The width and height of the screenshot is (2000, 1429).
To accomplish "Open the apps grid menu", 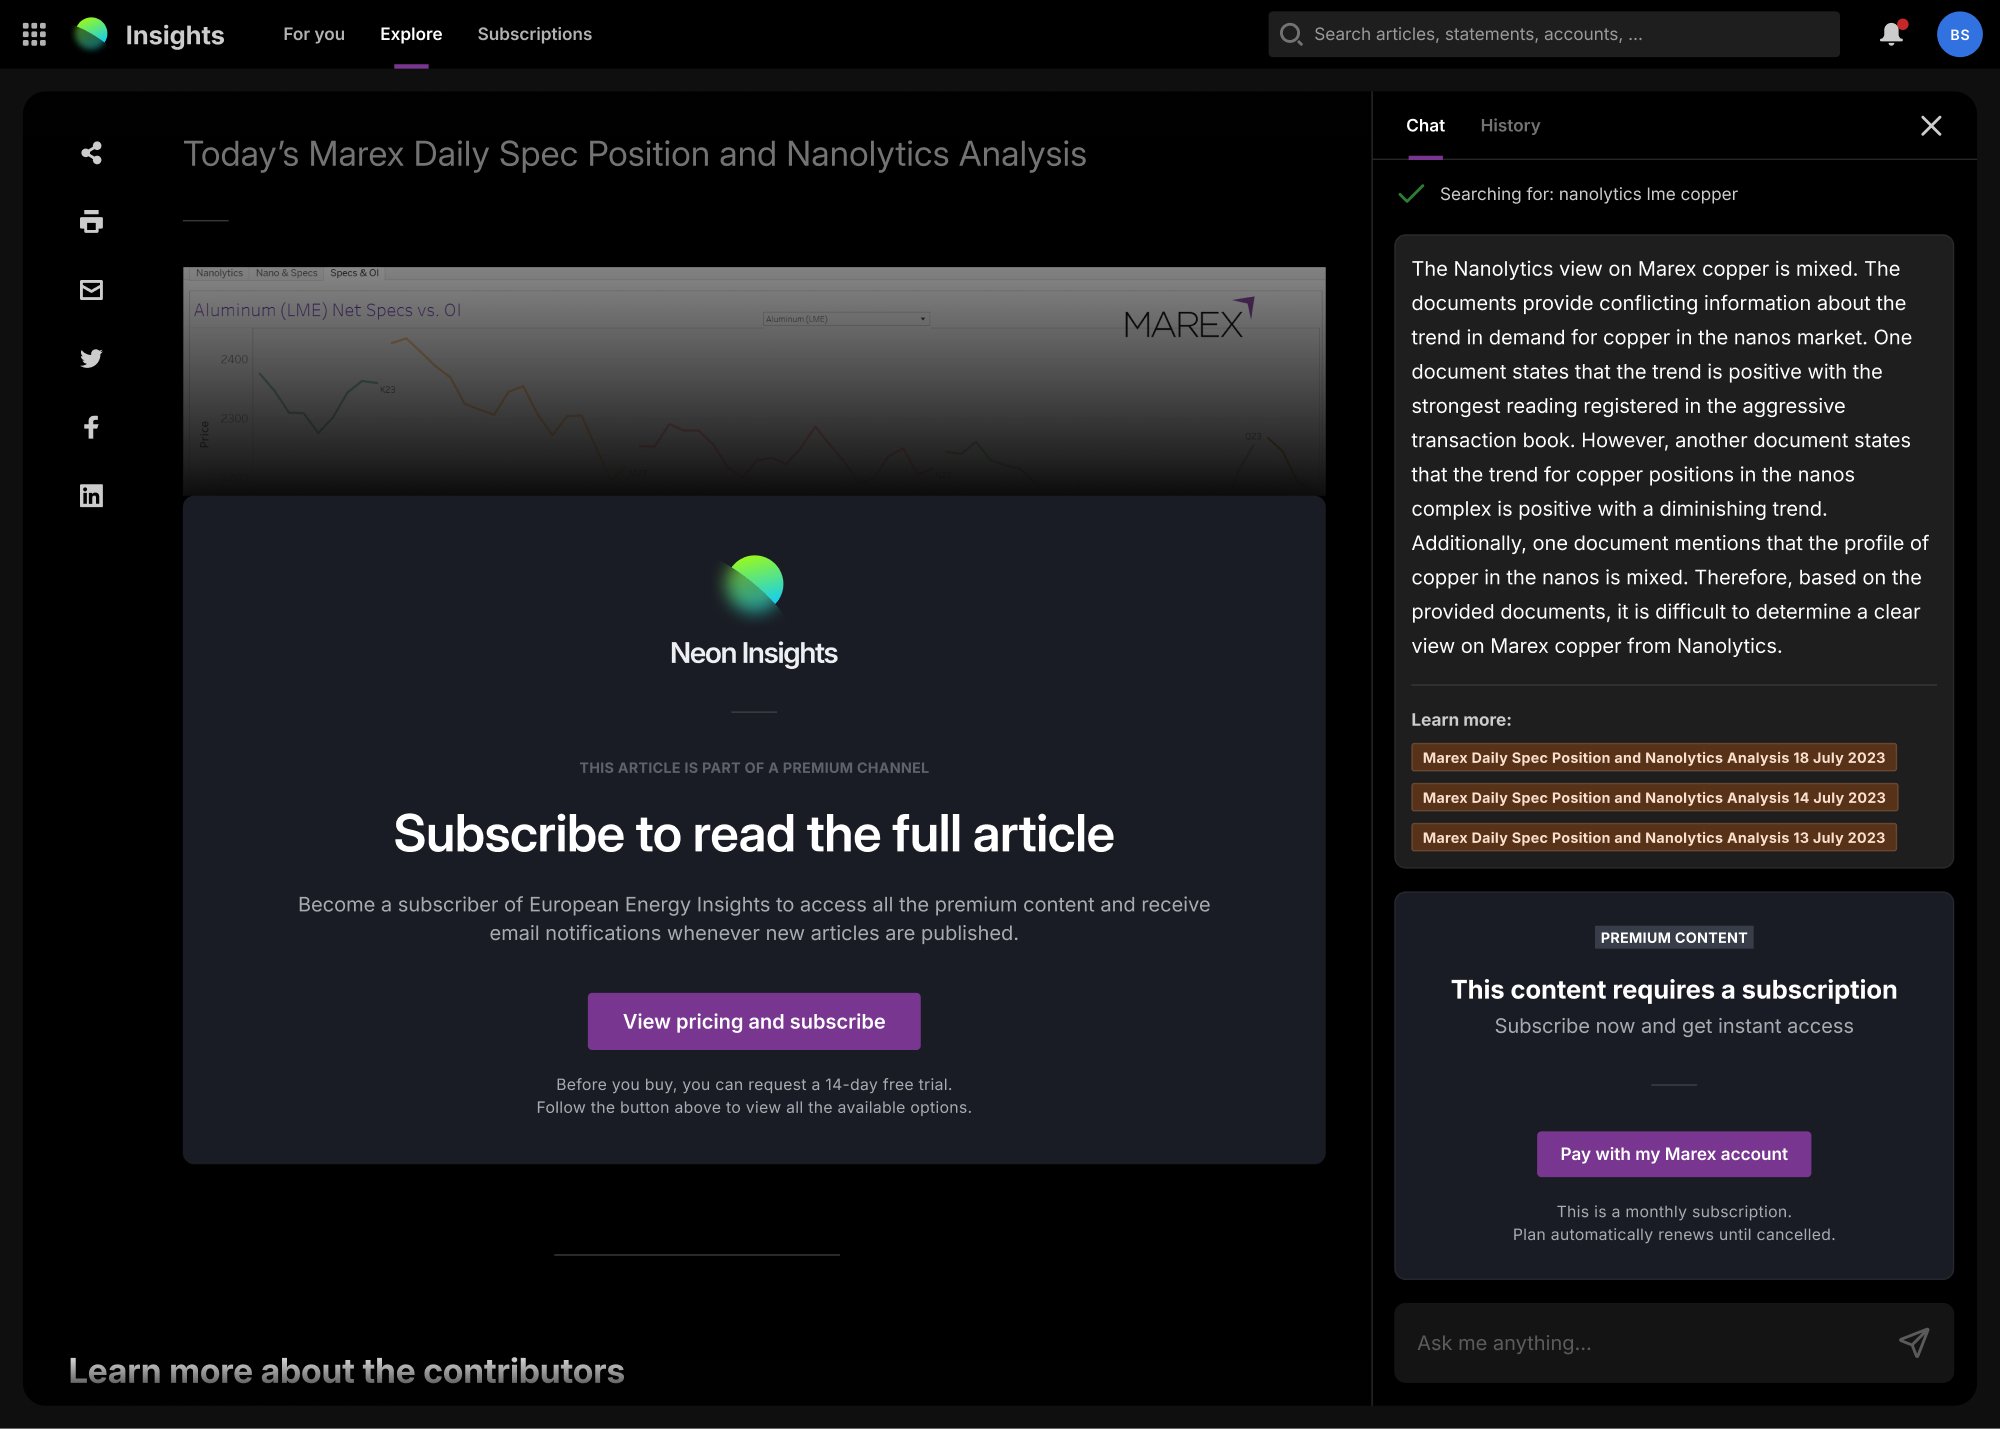I will (34, 34).
